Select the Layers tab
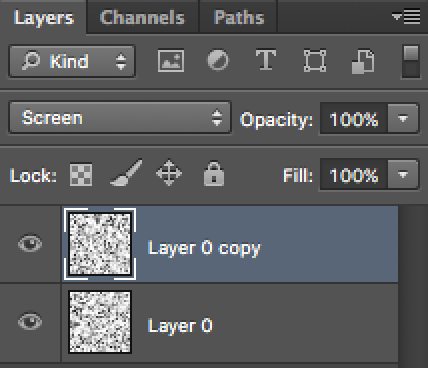 tap(44, 17)
